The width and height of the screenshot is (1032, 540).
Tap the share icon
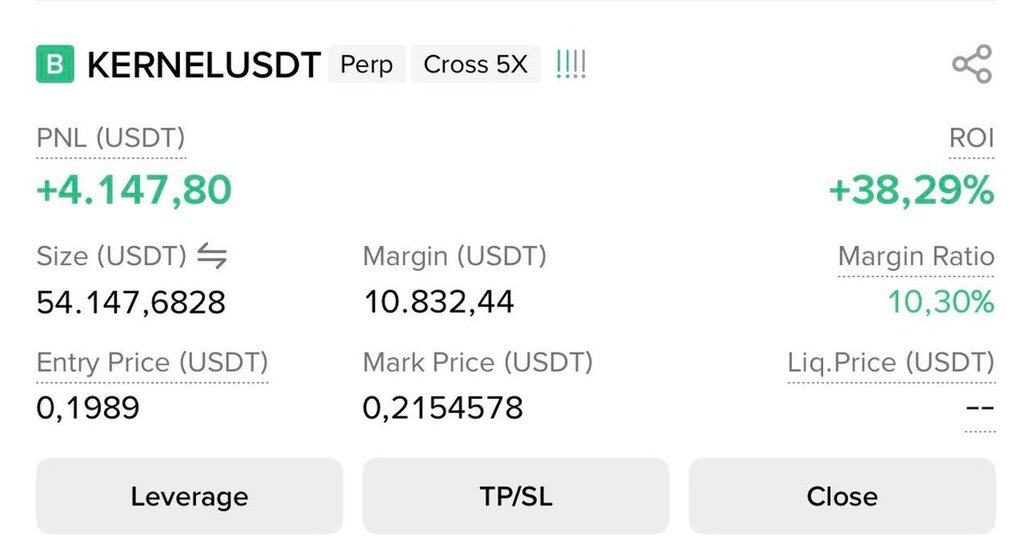click(x=971, y=65)
